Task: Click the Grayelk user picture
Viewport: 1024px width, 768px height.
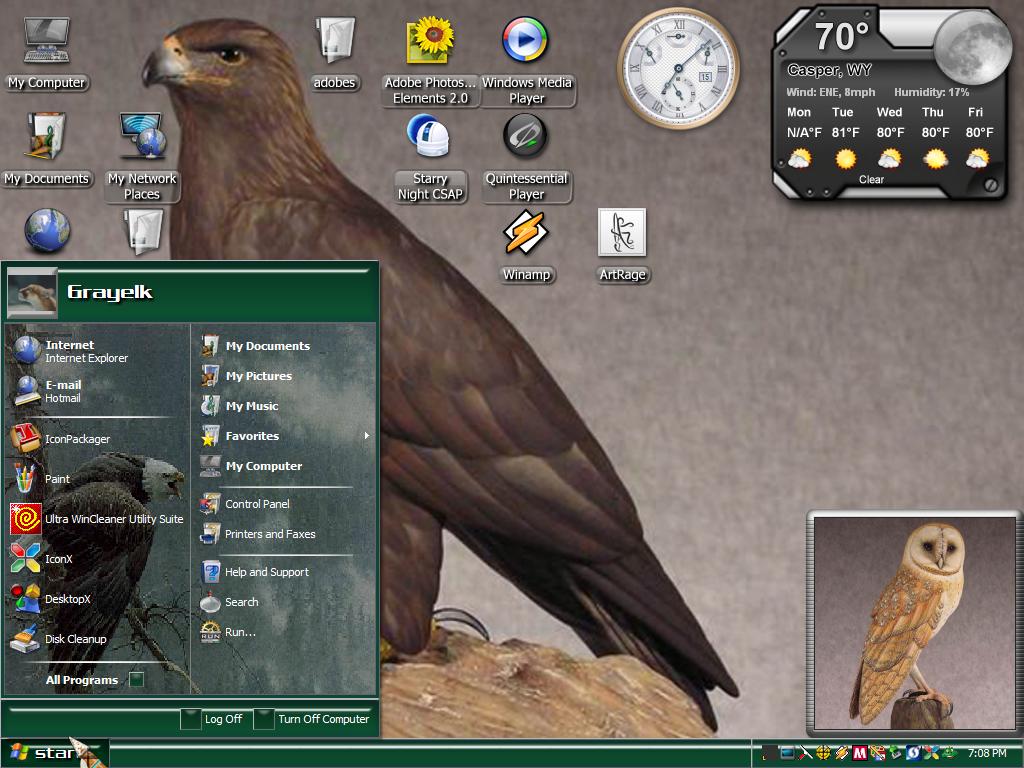Action: point(32,293)
